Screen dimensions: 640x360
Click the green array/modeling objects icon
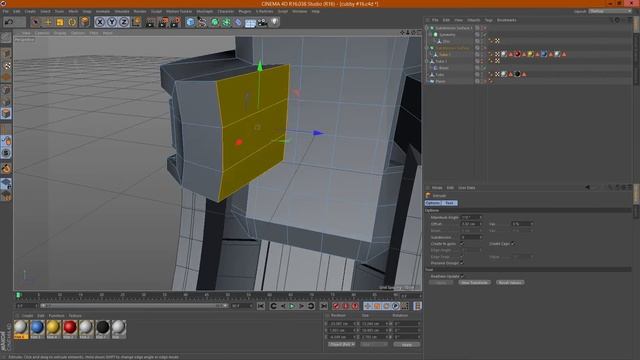[x=227, y=22]
